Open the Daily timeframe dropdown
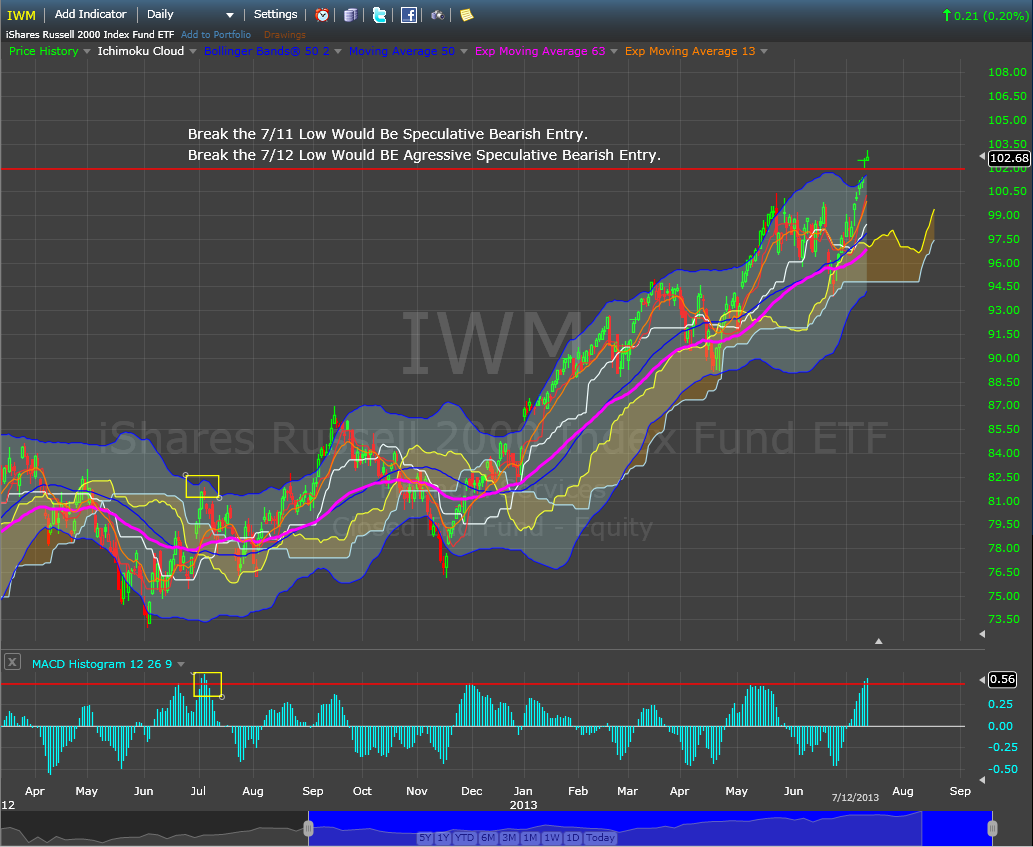Image resolution: width=1033 pixels, height=847 pixels. (x=190, y=14)
